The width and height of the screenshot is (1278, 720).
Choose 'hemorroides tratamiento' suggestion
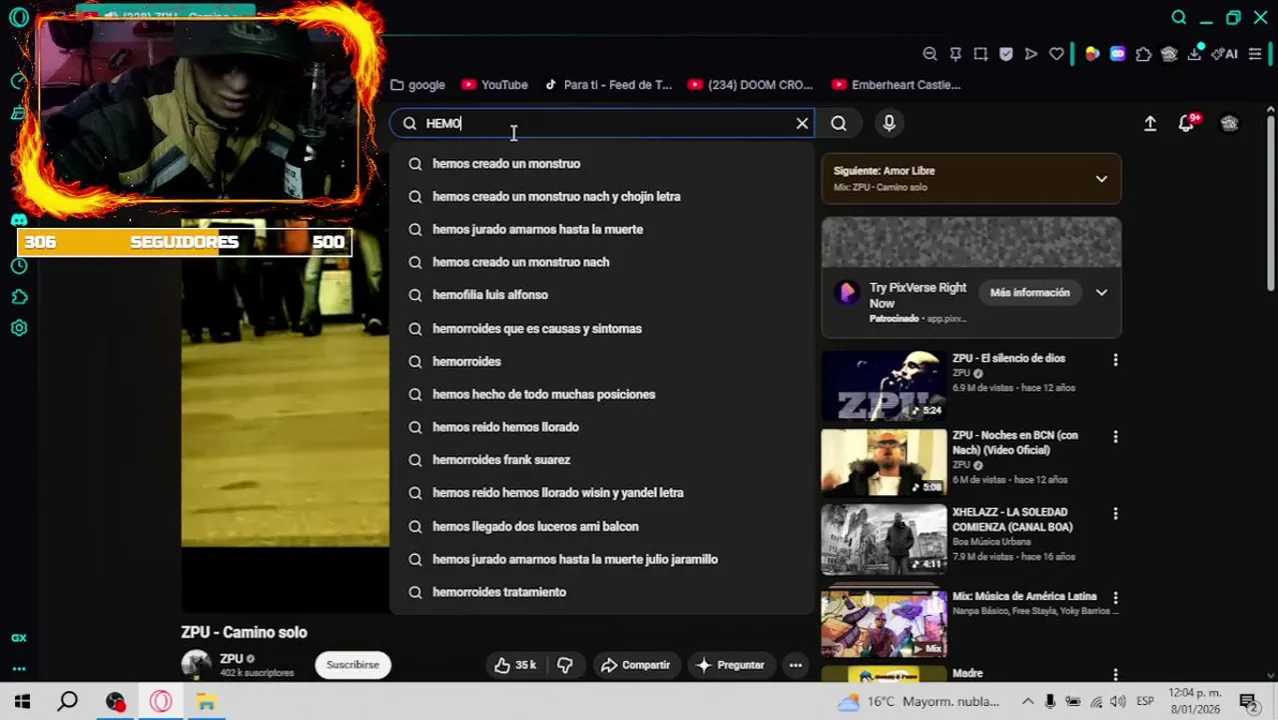tap(602, 592)
